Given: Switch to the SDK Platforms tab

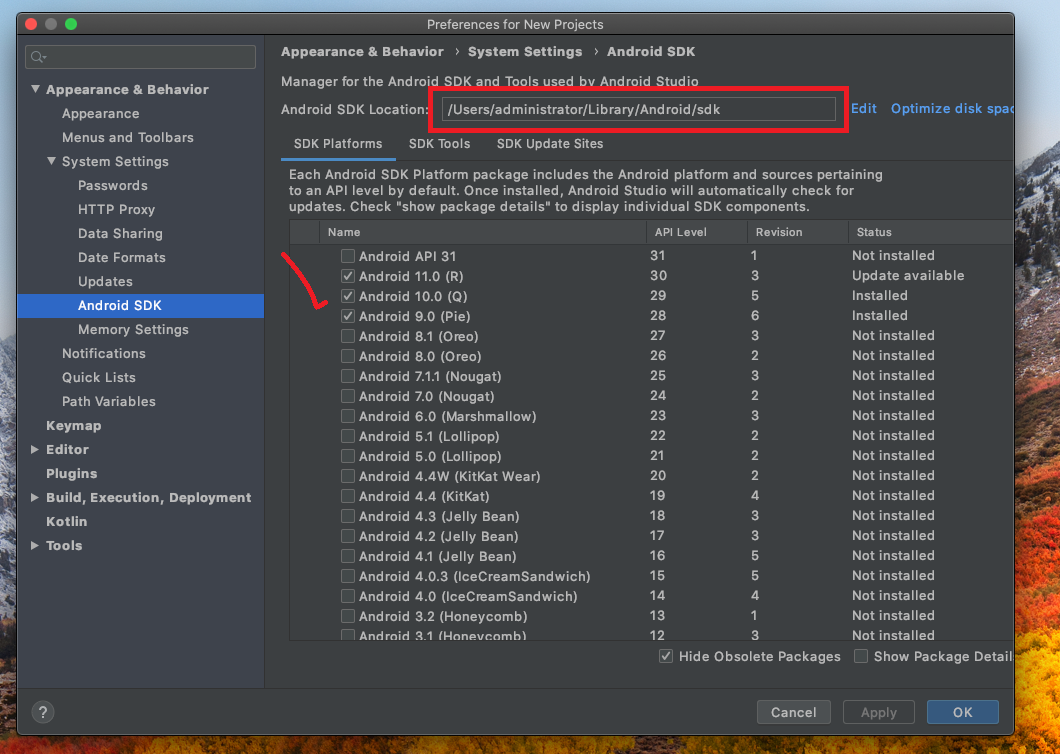Looking at the screenshot, I should 338,143.
